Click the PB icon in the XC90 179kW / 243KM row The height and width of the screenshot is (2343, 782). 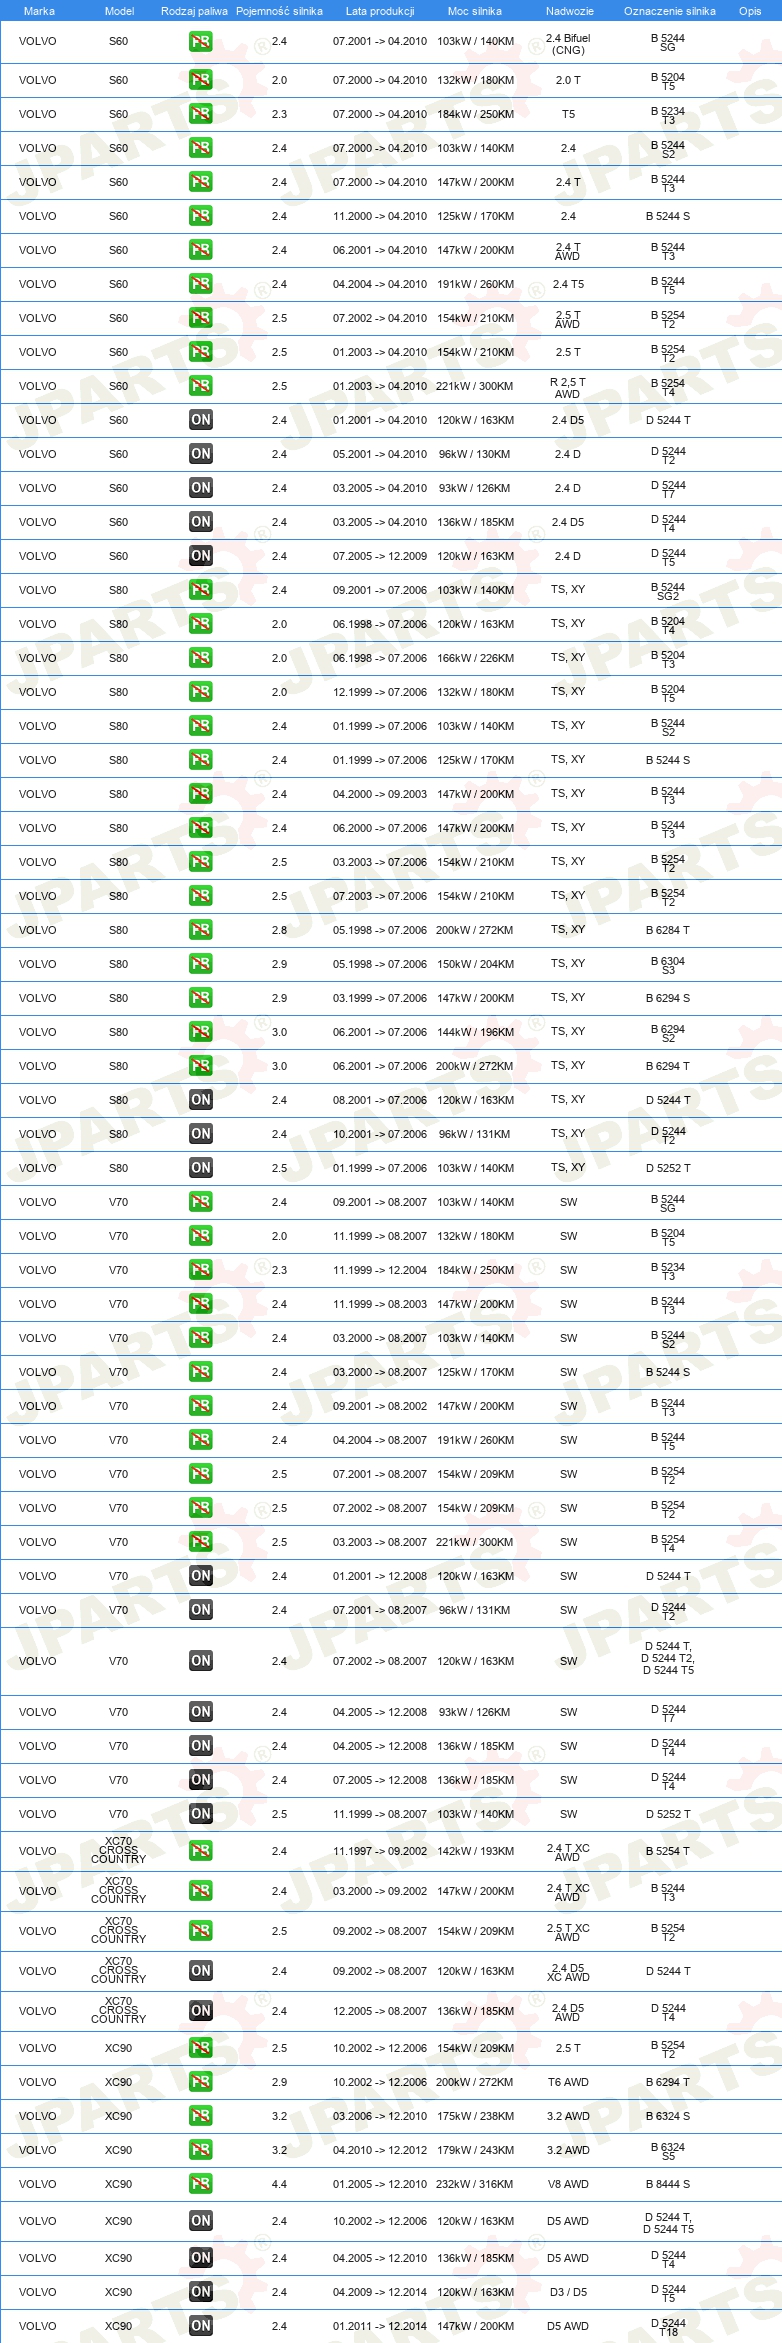click(201, 2150)
